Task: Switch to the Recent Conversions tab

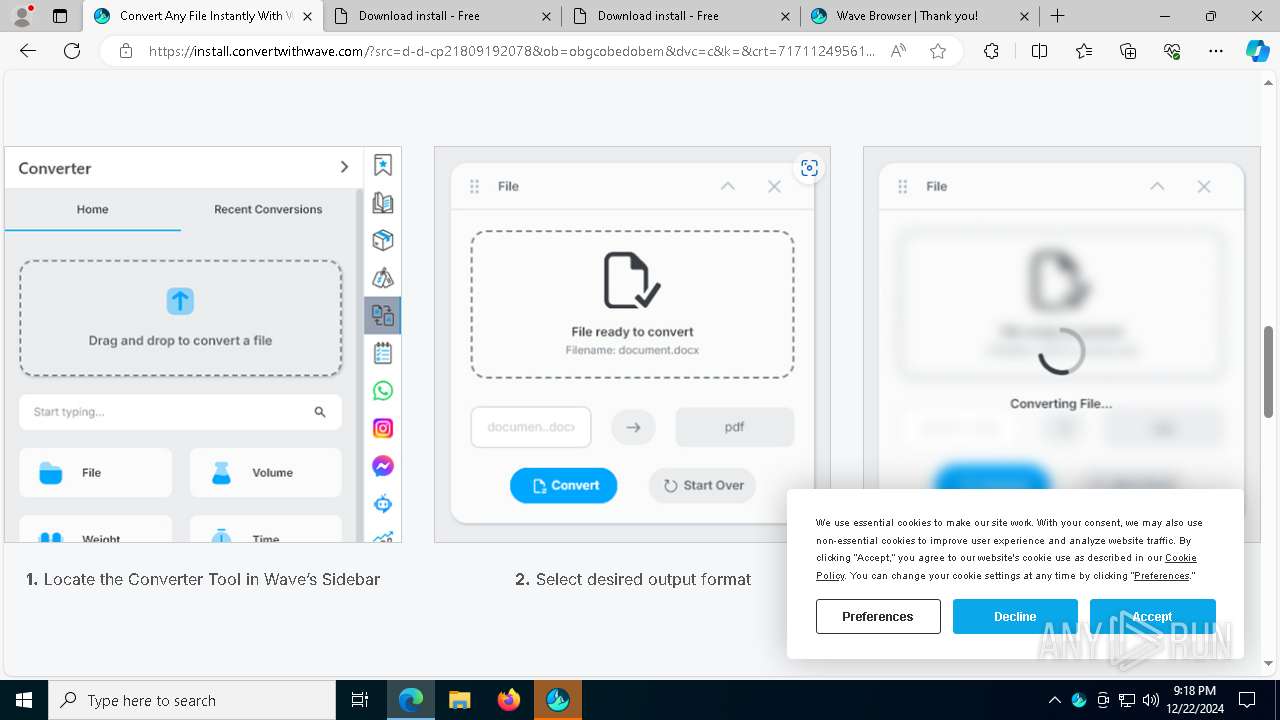Action: coord(268,209)
